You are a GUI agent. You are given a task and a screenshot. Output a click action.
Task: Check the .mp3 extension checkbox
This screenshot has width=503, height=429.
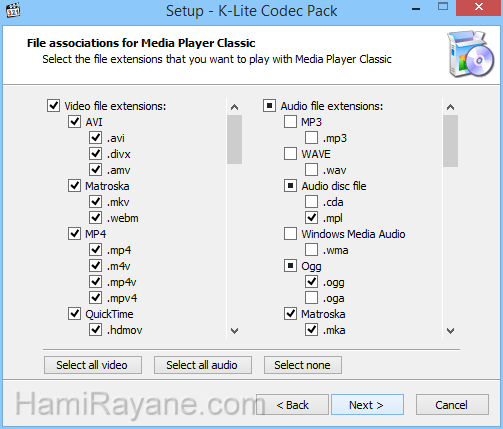pyautogui.click(x=312, y=137)
